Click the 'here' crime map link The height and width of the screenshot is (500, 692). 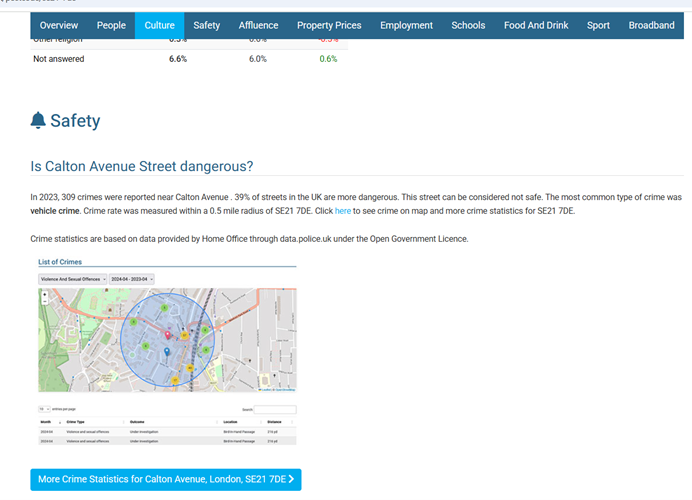coord(342,211)
